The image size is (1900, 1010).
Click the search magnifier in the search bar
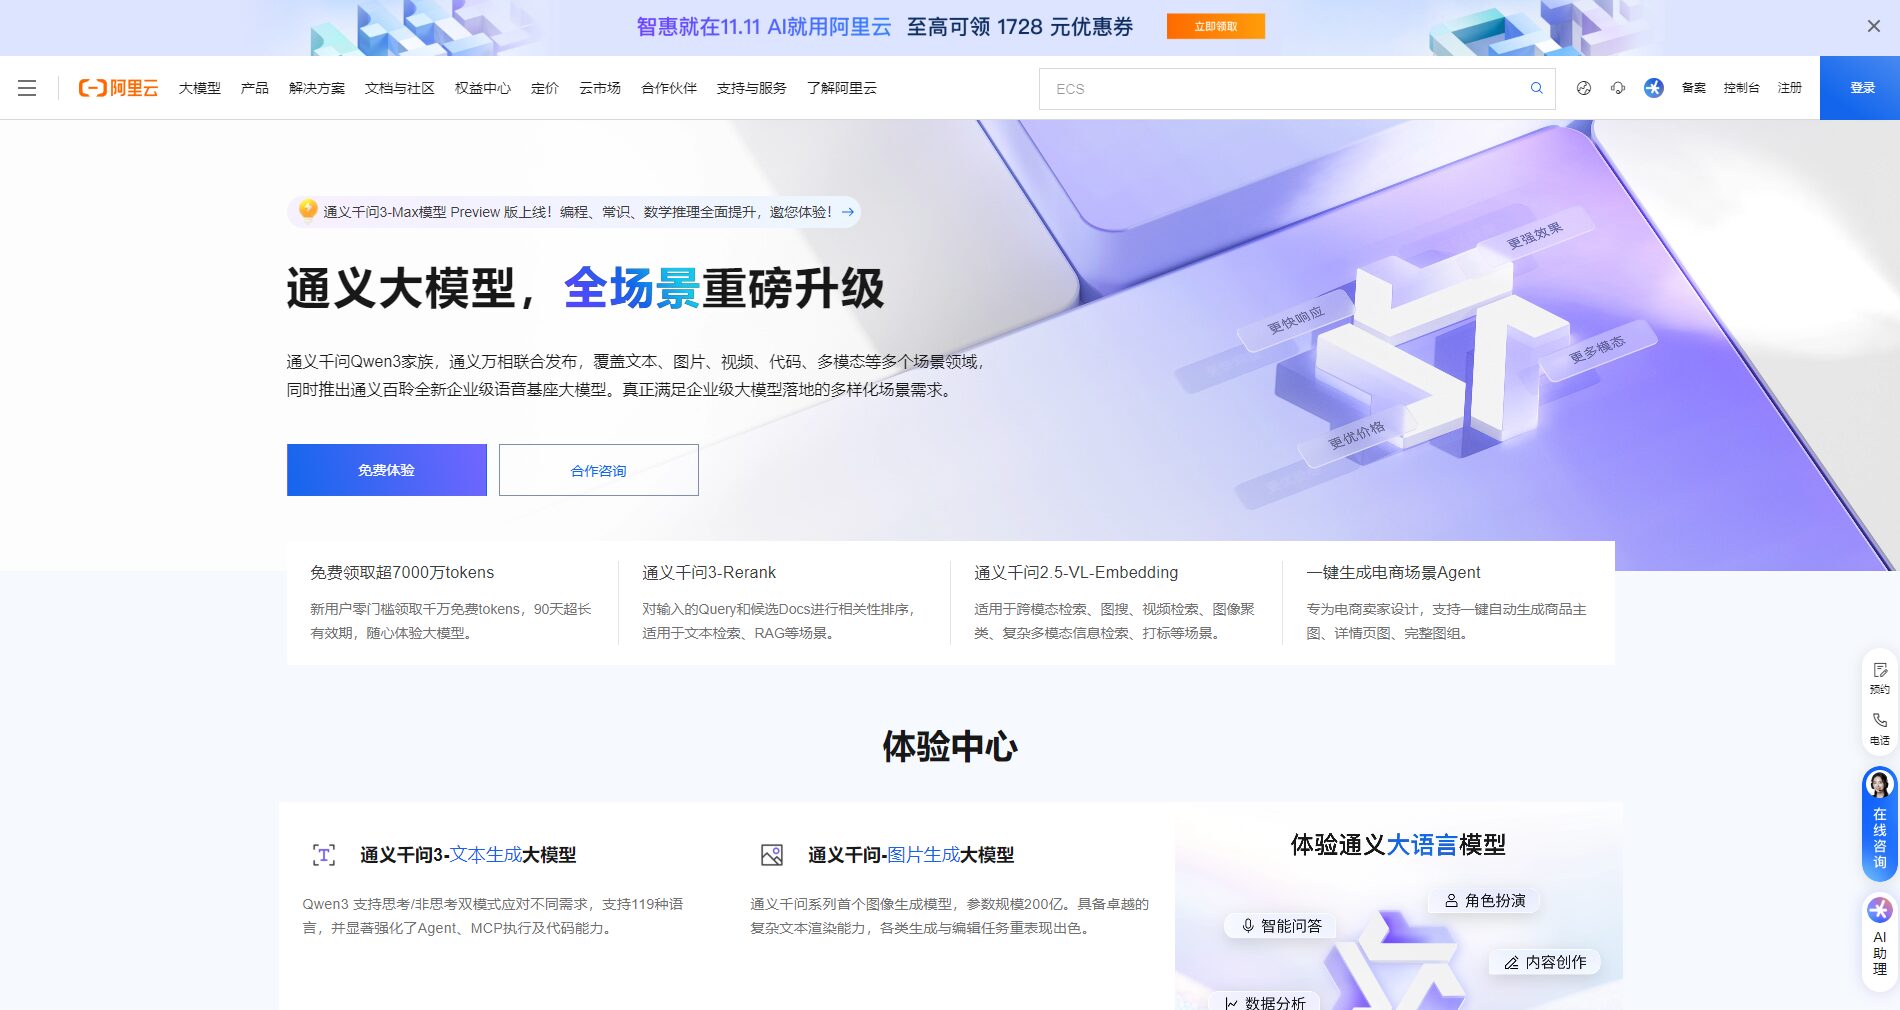1536,88
